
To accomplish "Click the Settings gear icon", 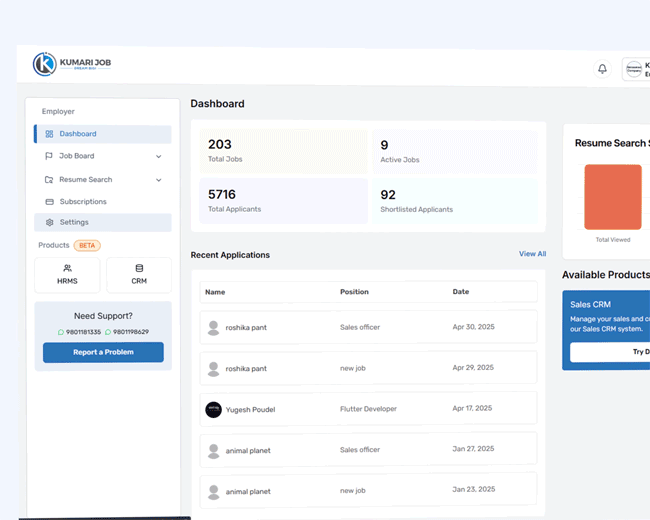I will [x=49, y=222].
